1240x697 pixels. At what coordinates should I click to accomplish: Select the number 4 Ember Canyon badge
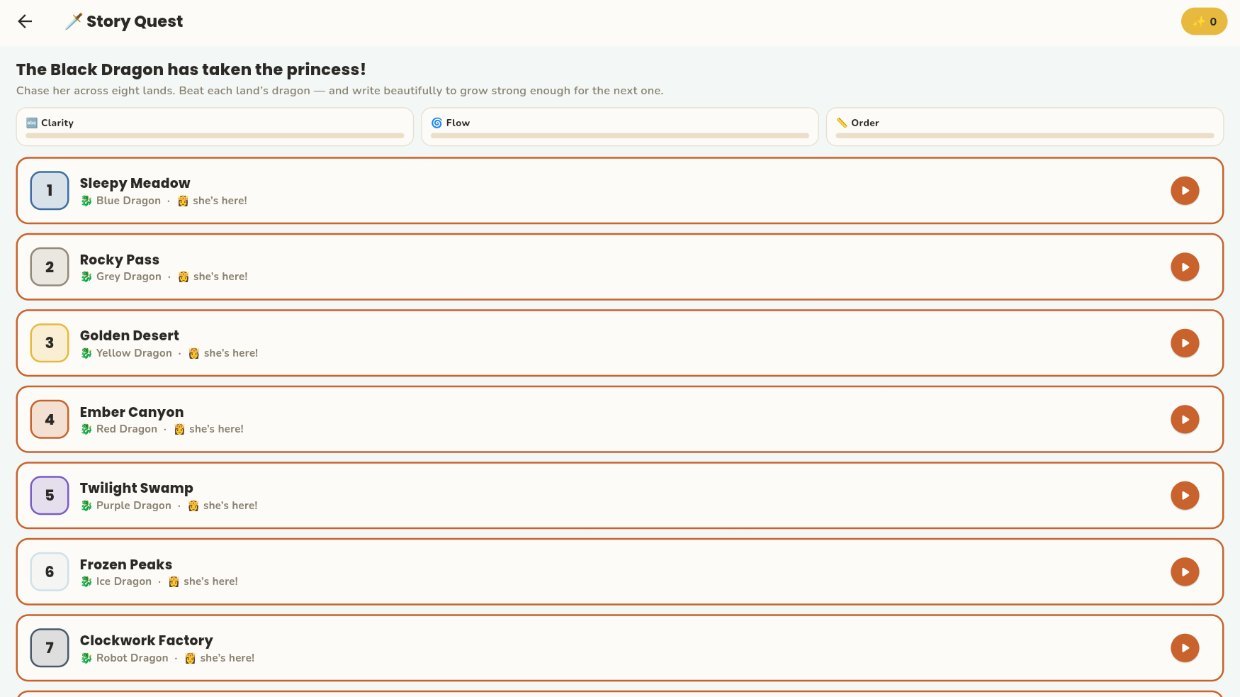pos(50,419)
